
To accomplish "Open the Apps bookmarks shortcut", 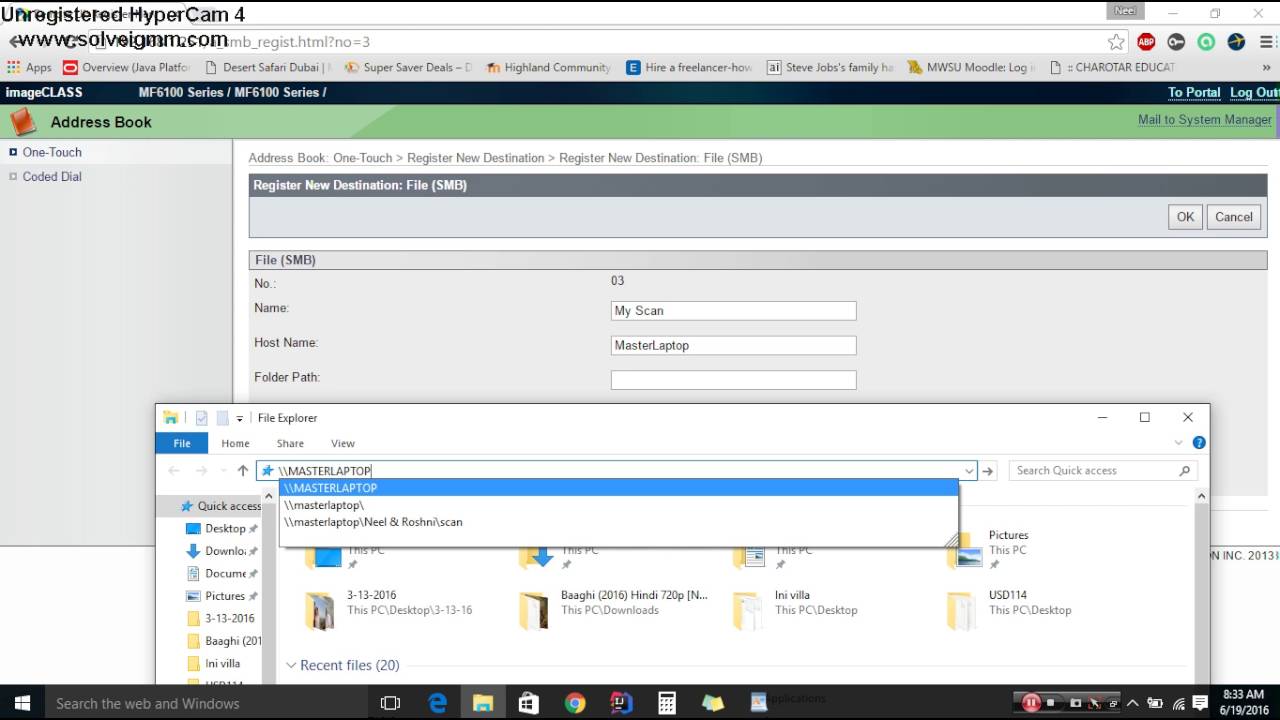I will [x=29, y=67].
